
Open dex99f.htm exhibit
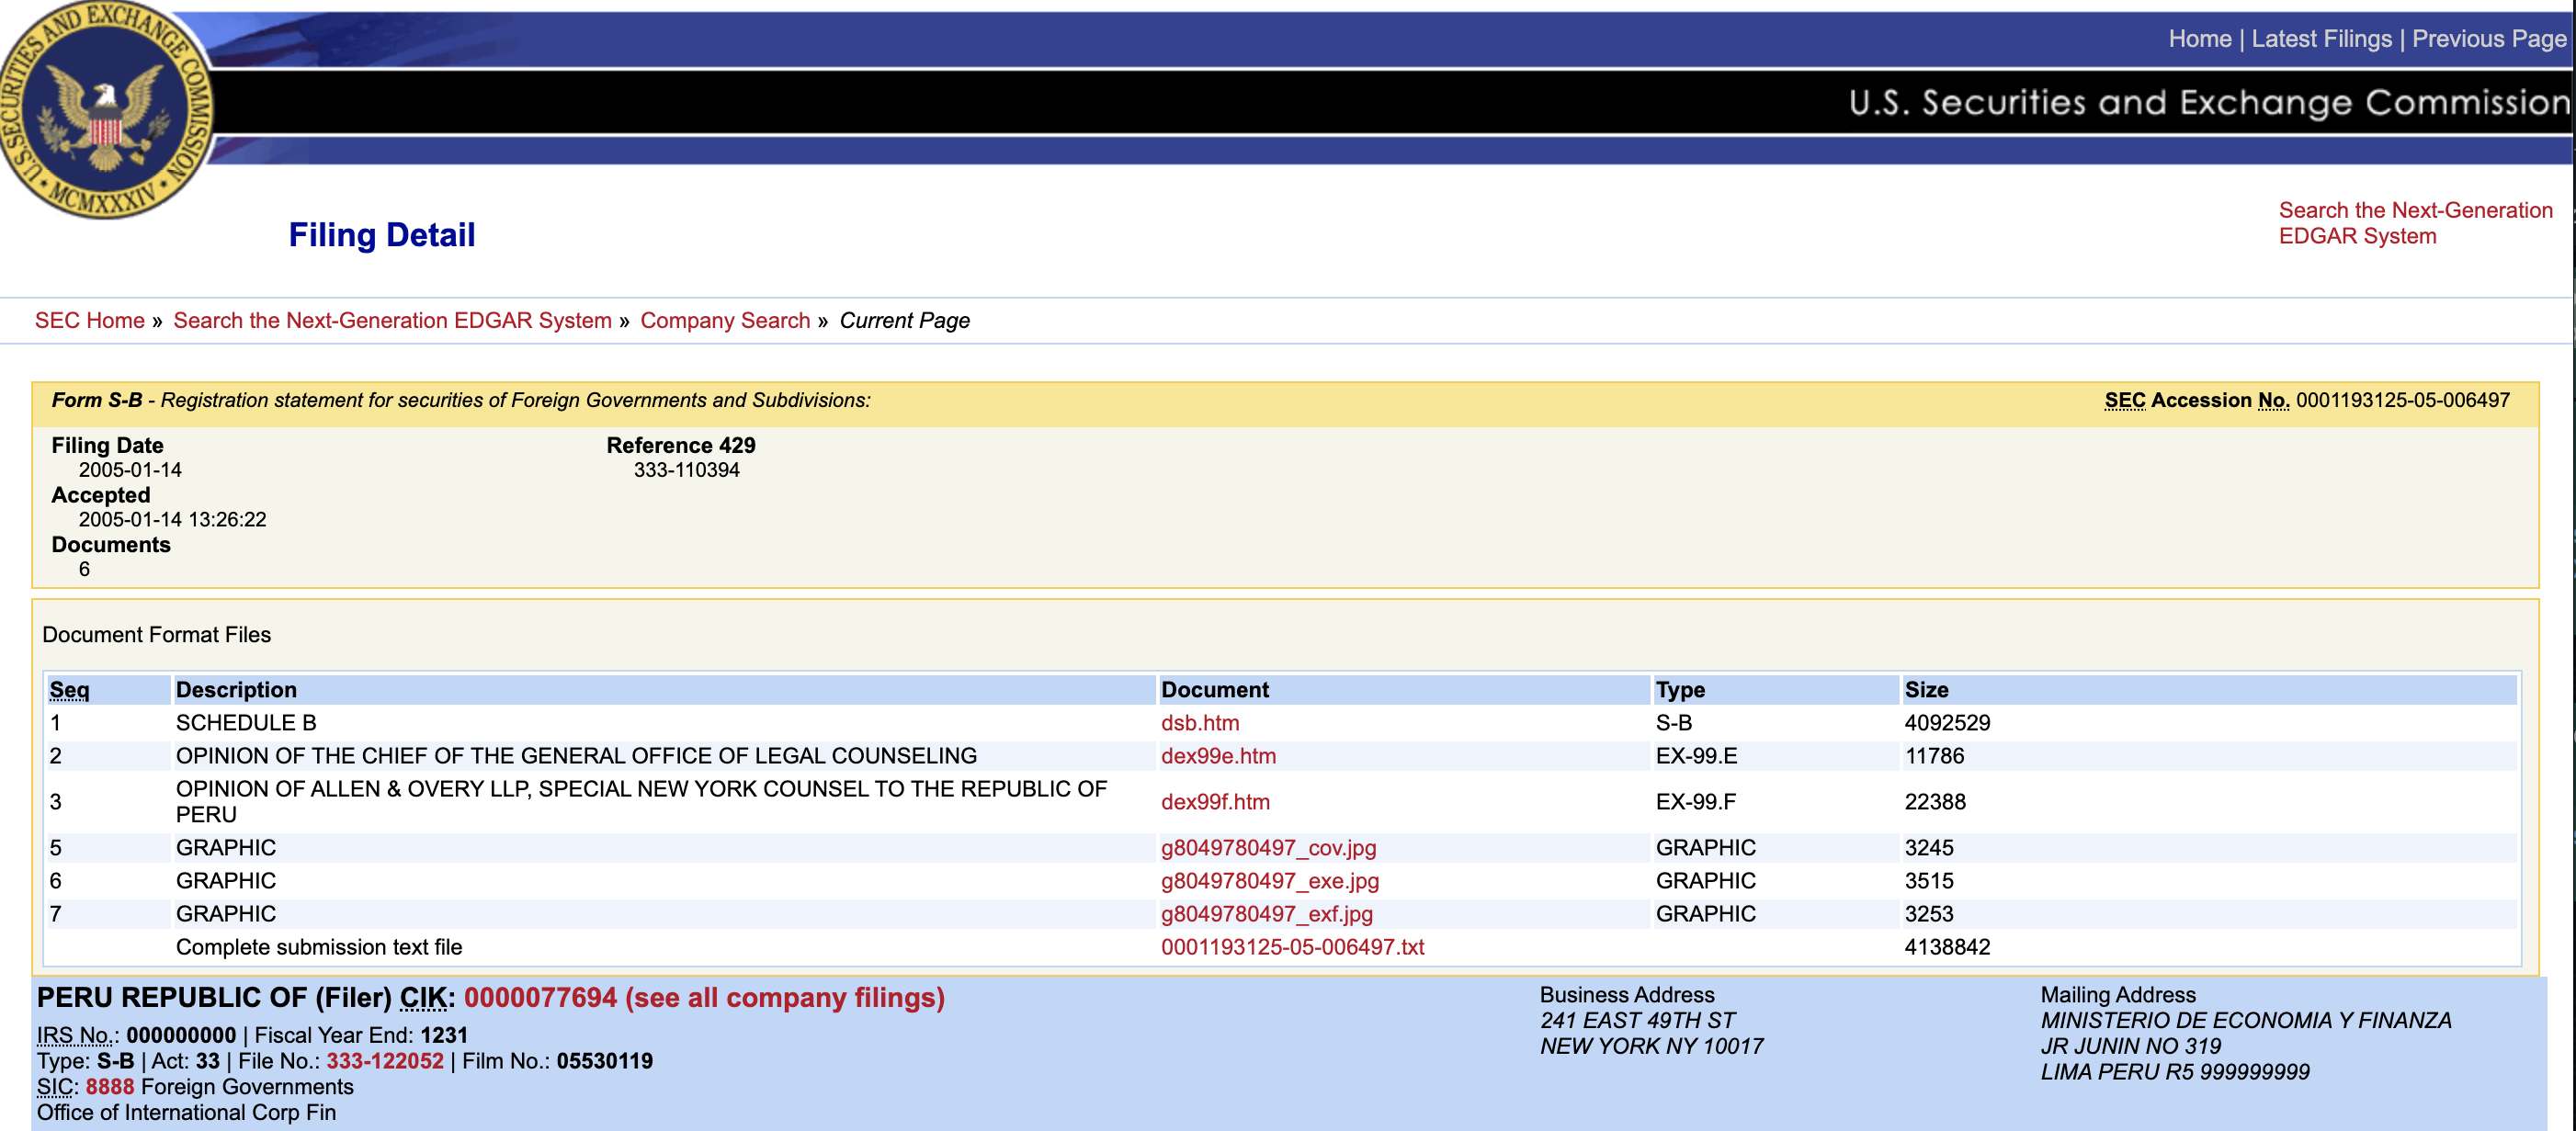1214,802
